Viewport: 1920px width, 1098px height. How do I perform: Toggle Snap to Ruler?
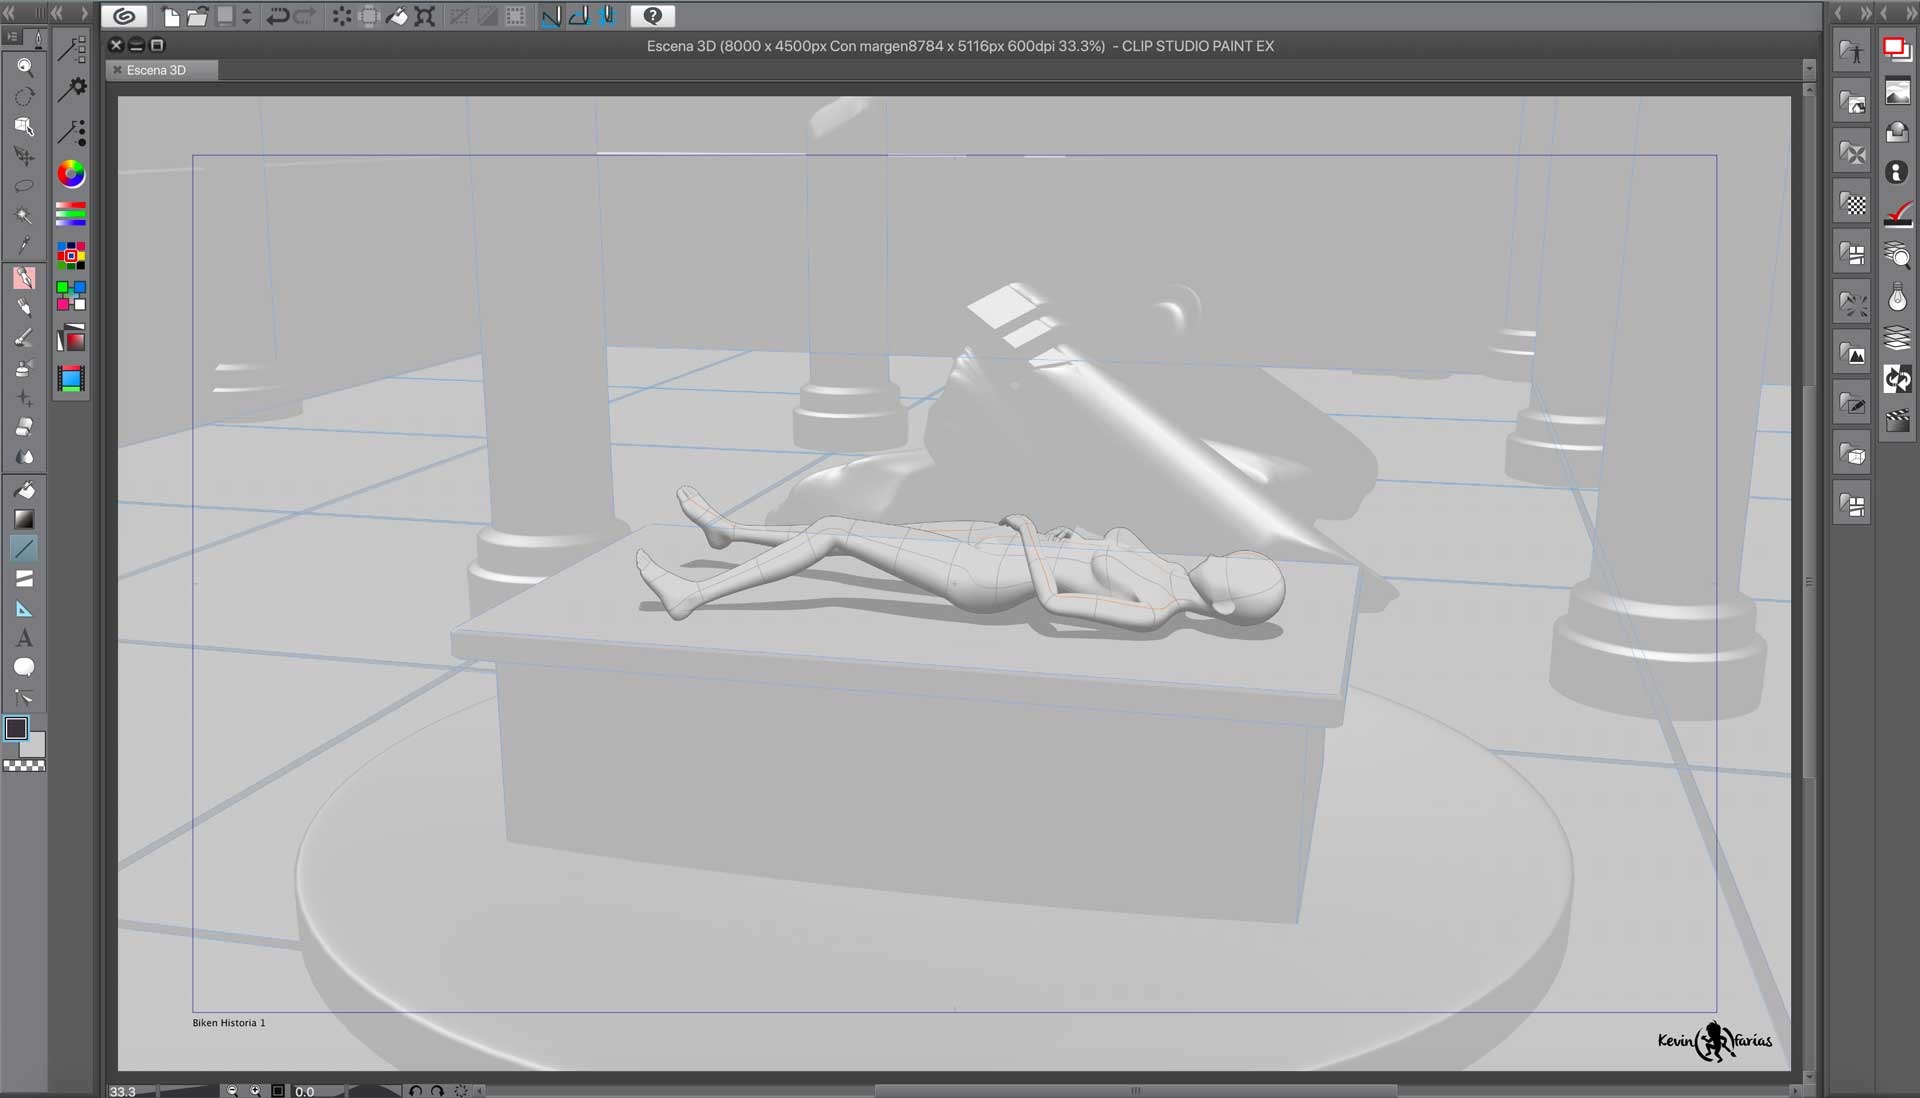[x=551, y=16]
